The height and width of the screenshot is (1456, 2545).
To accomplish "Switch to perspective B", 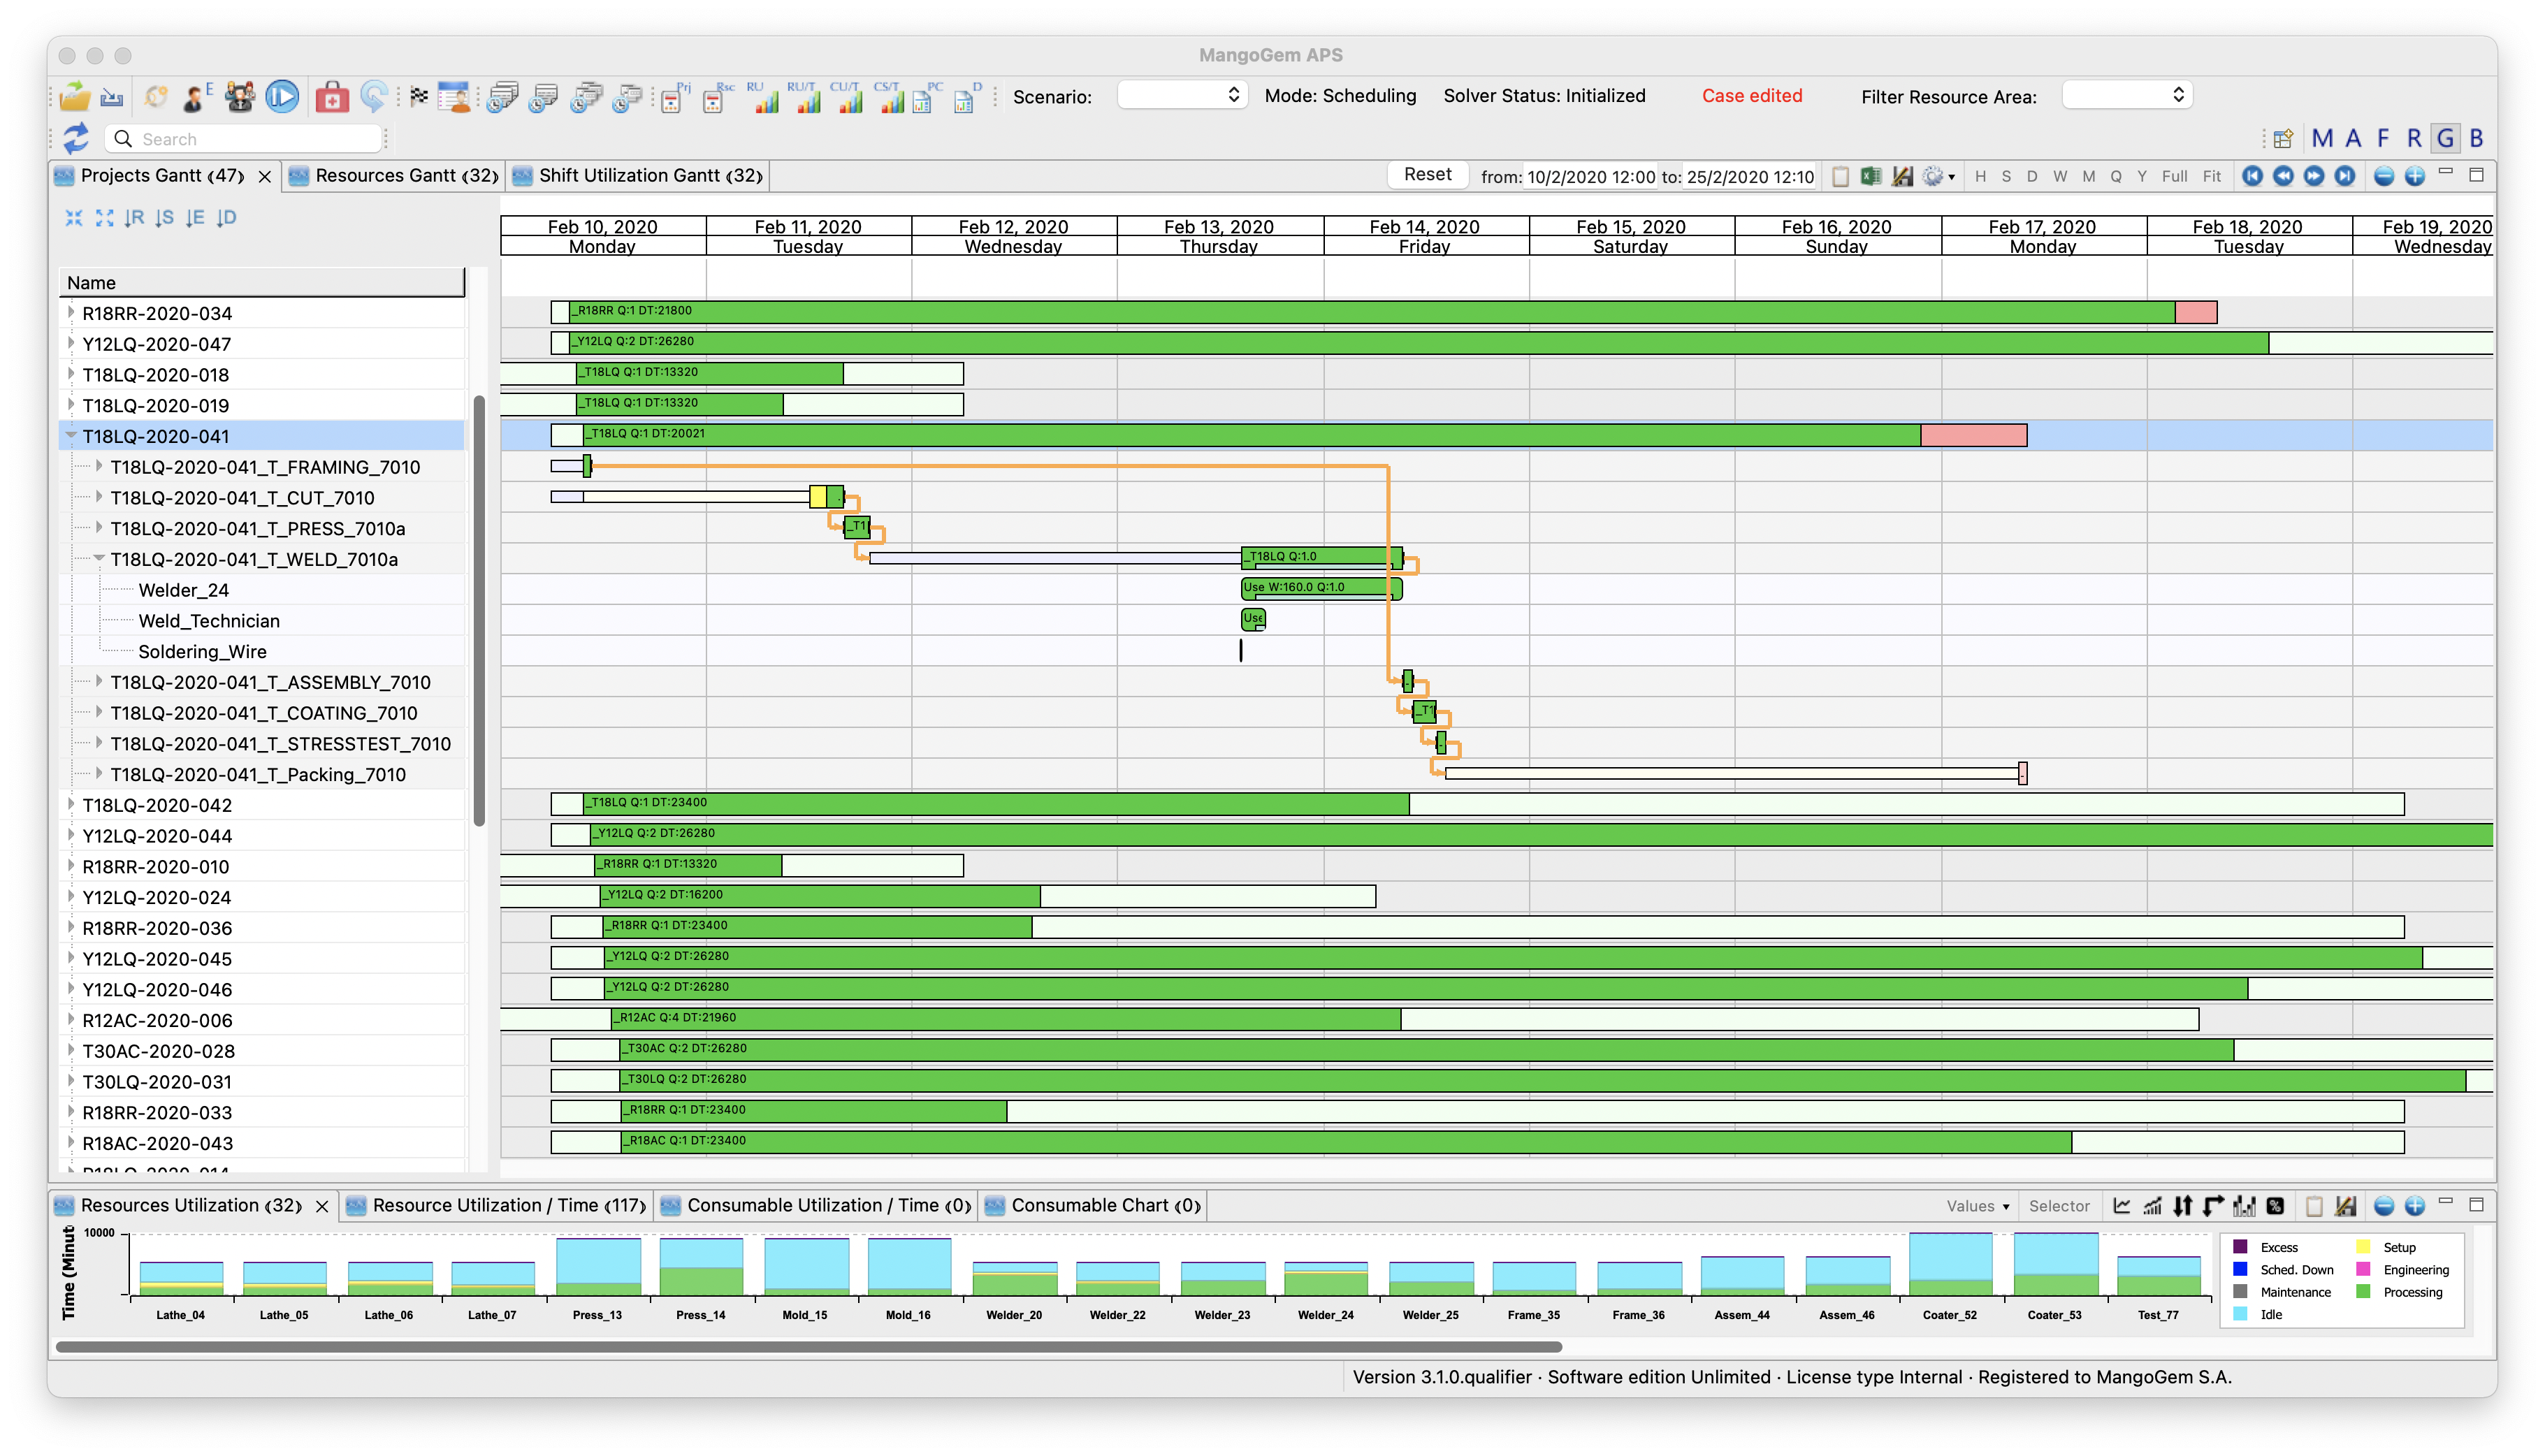I will pos(2477,138).
